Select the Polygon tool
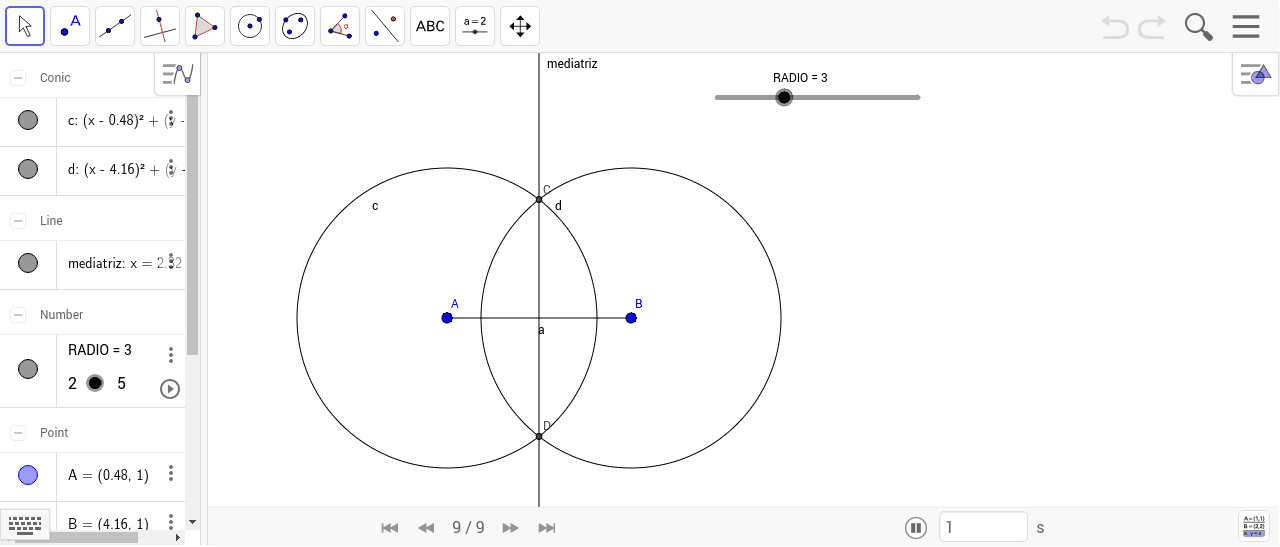 (205, 26)
